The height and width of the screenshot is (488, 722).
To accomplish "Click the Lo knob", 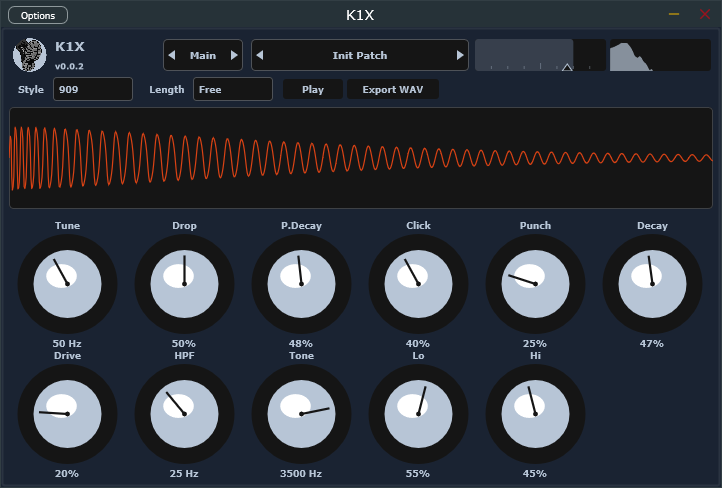I will tap(418, 414).
